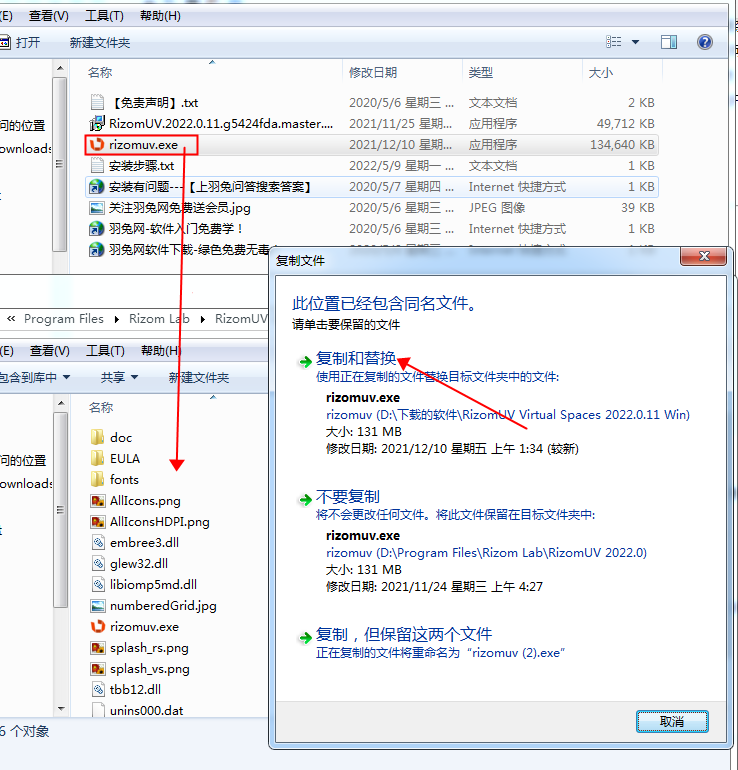Open 工具(T) menu in bottom window
Image resolution: width=738 pixels, height=770 pixels.
pyautogui.click(x=105, y=351)
